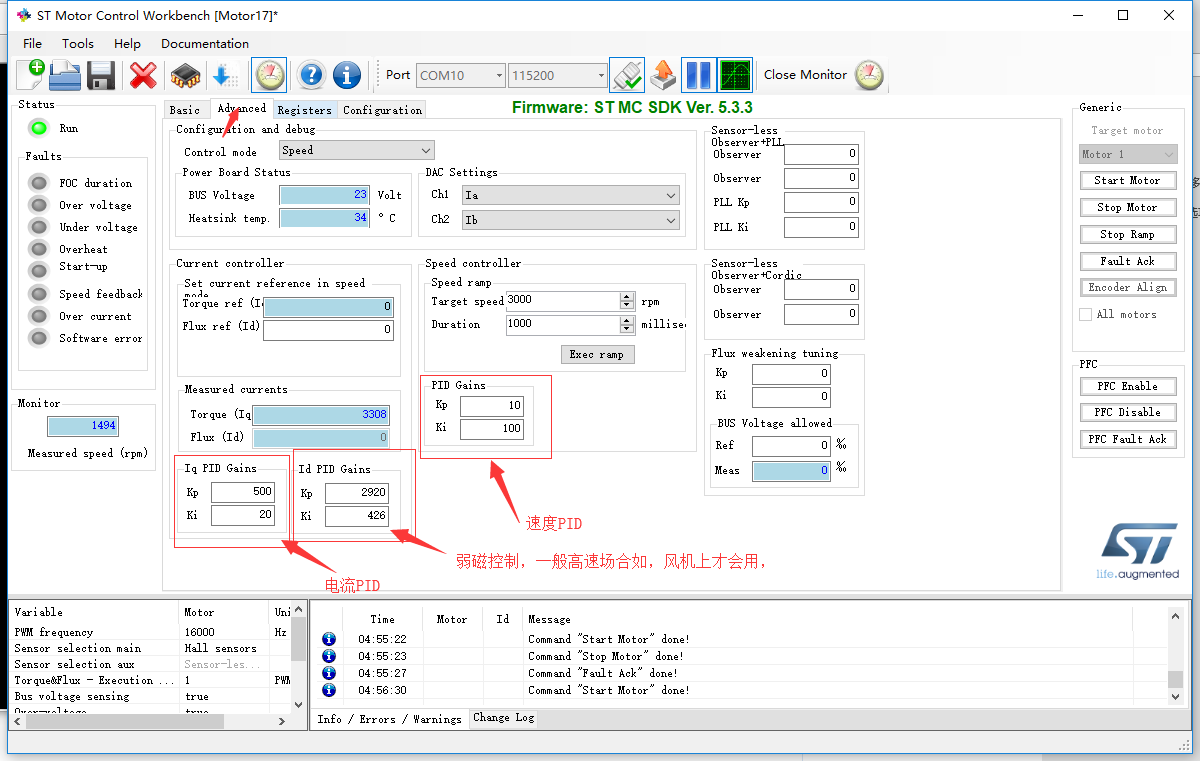Viewport: 1200px width, 761px height.
Task: Open the Tools menu
Action: point(76,43)
